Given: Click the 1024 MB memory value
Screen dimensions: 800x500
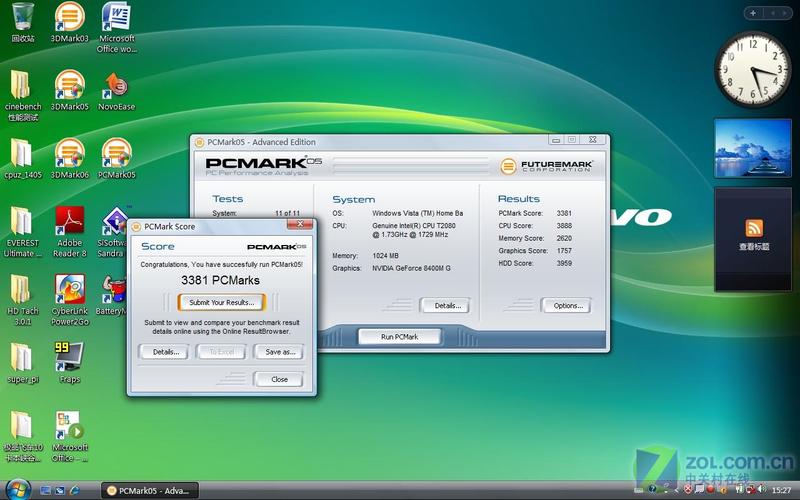Looking at the screenshot, I should tap(385, 256).
